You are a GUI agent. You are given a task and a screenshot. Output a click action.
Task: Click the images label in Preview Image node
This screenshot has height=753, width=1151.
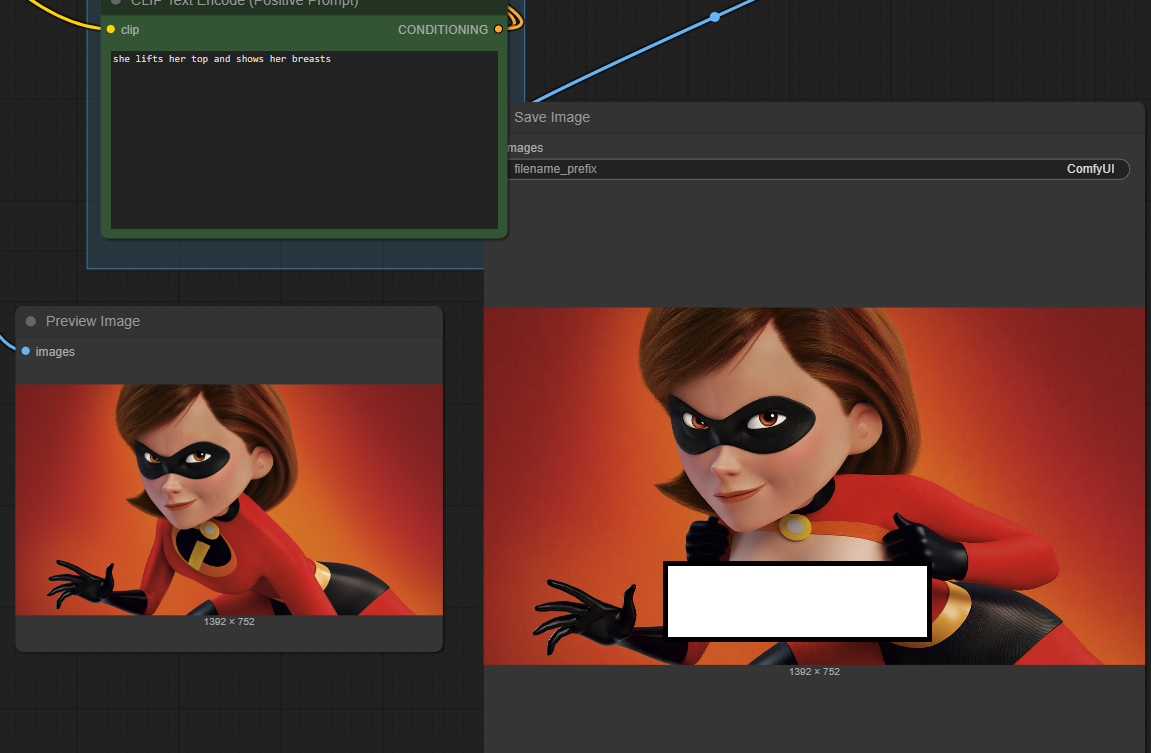point(55,352)
